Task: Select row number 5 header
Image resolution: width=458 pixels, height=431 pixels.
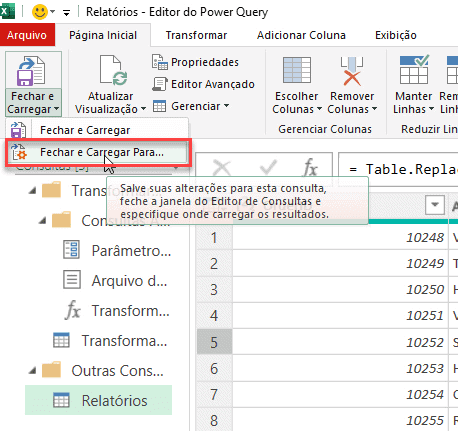Action: (x=214, y=342)
